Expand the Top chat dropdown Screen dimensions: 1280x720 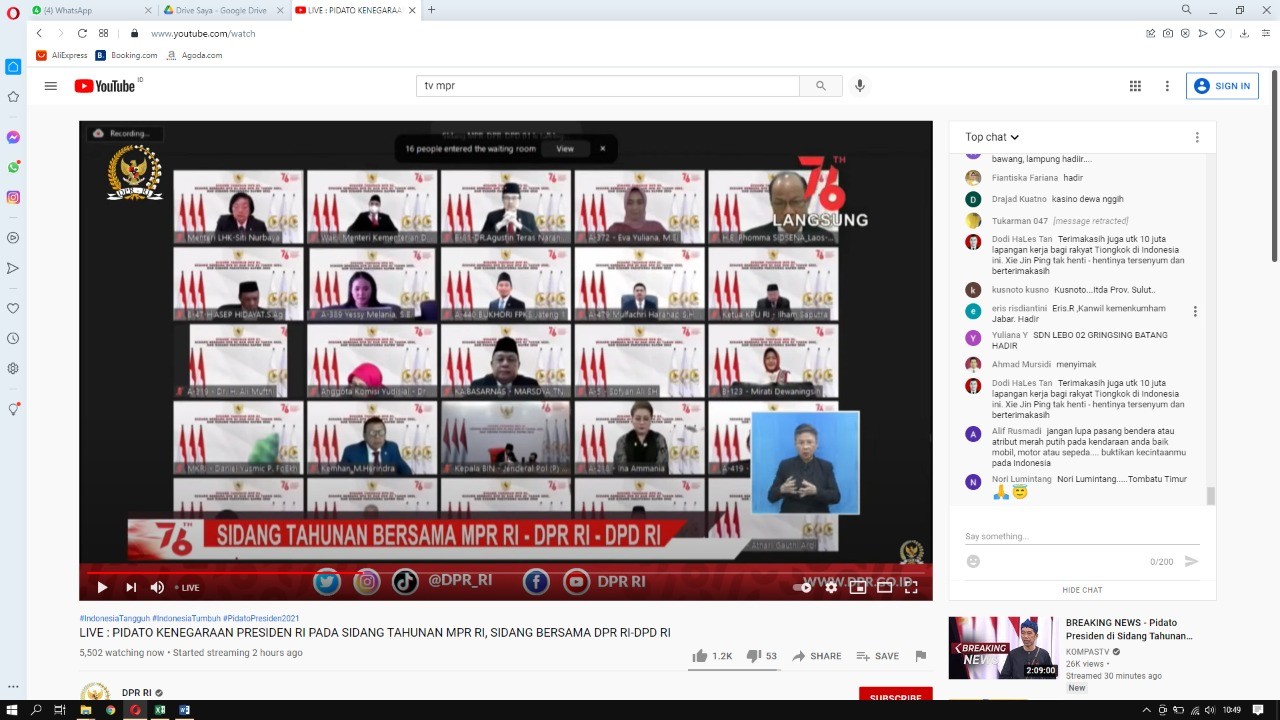992,137
